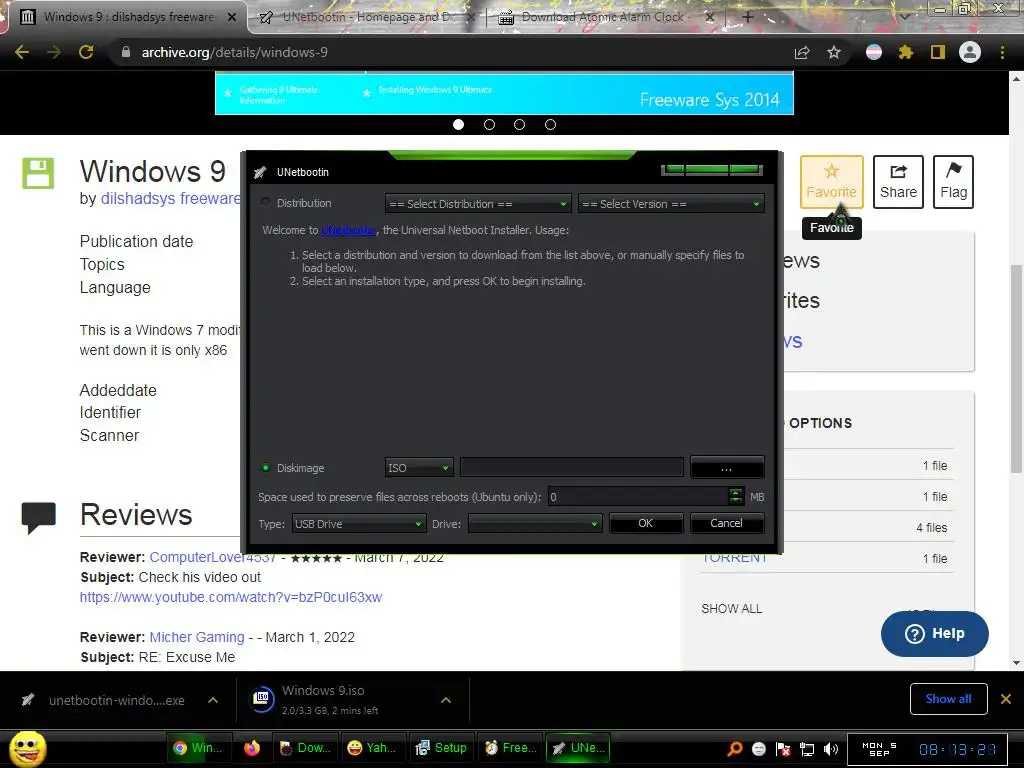Click the Share button on the item page

point(898,182)
